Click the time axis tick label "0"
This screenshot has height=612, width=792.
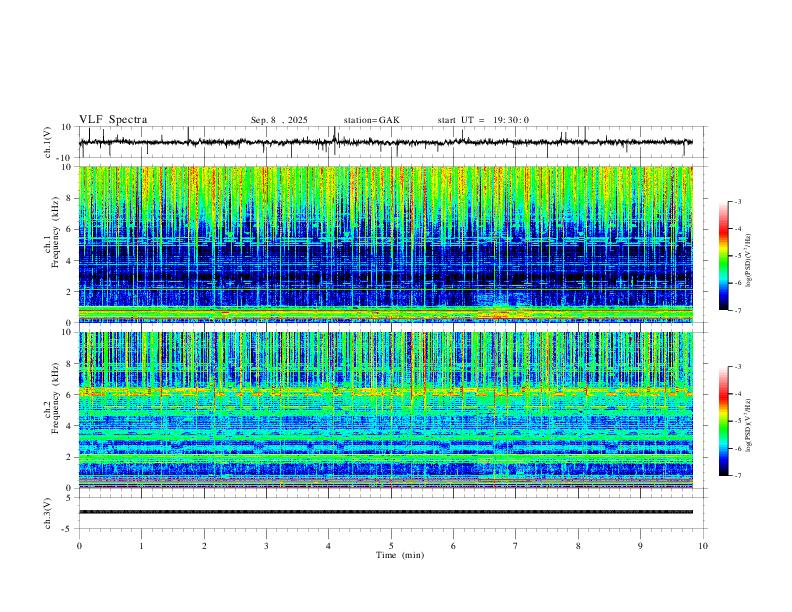point(79,546)
